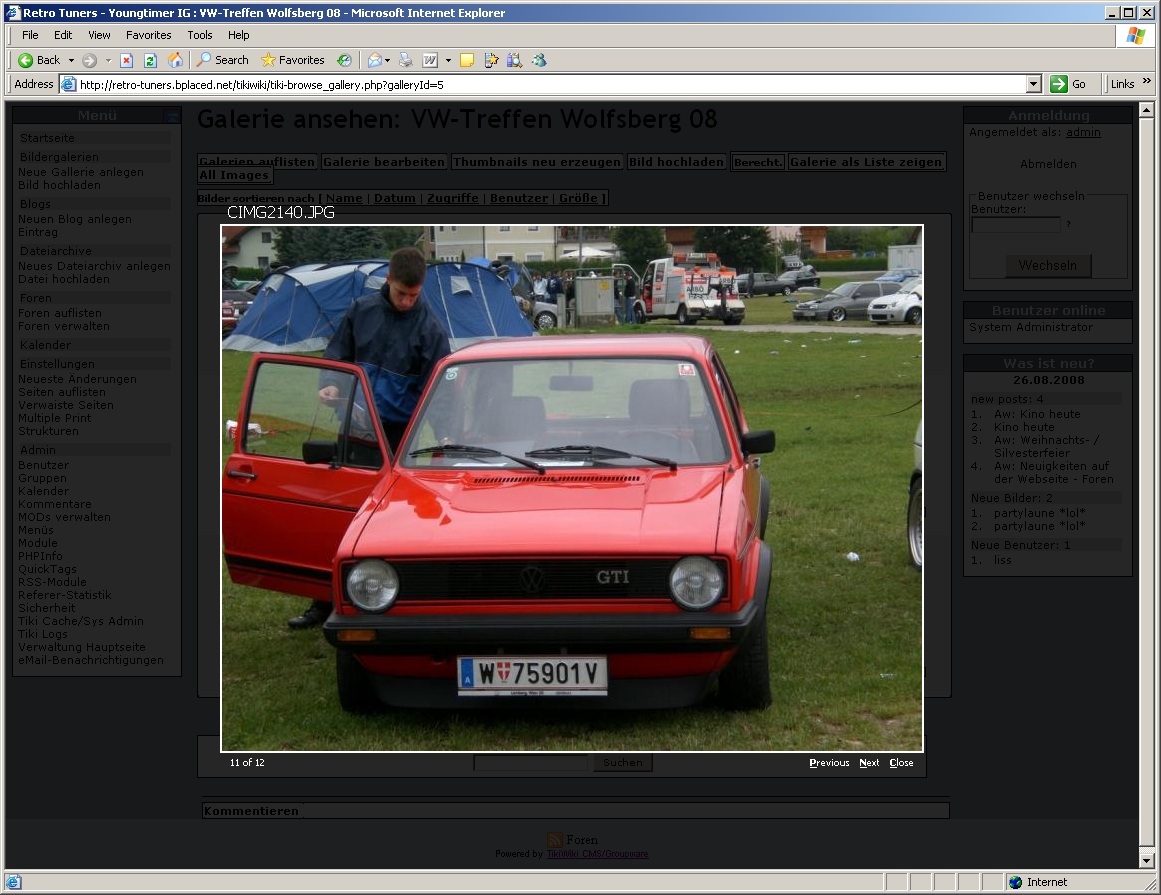Click the All Images button
The height and width of the screenshot is (895, 1161).
coord(235,175)
